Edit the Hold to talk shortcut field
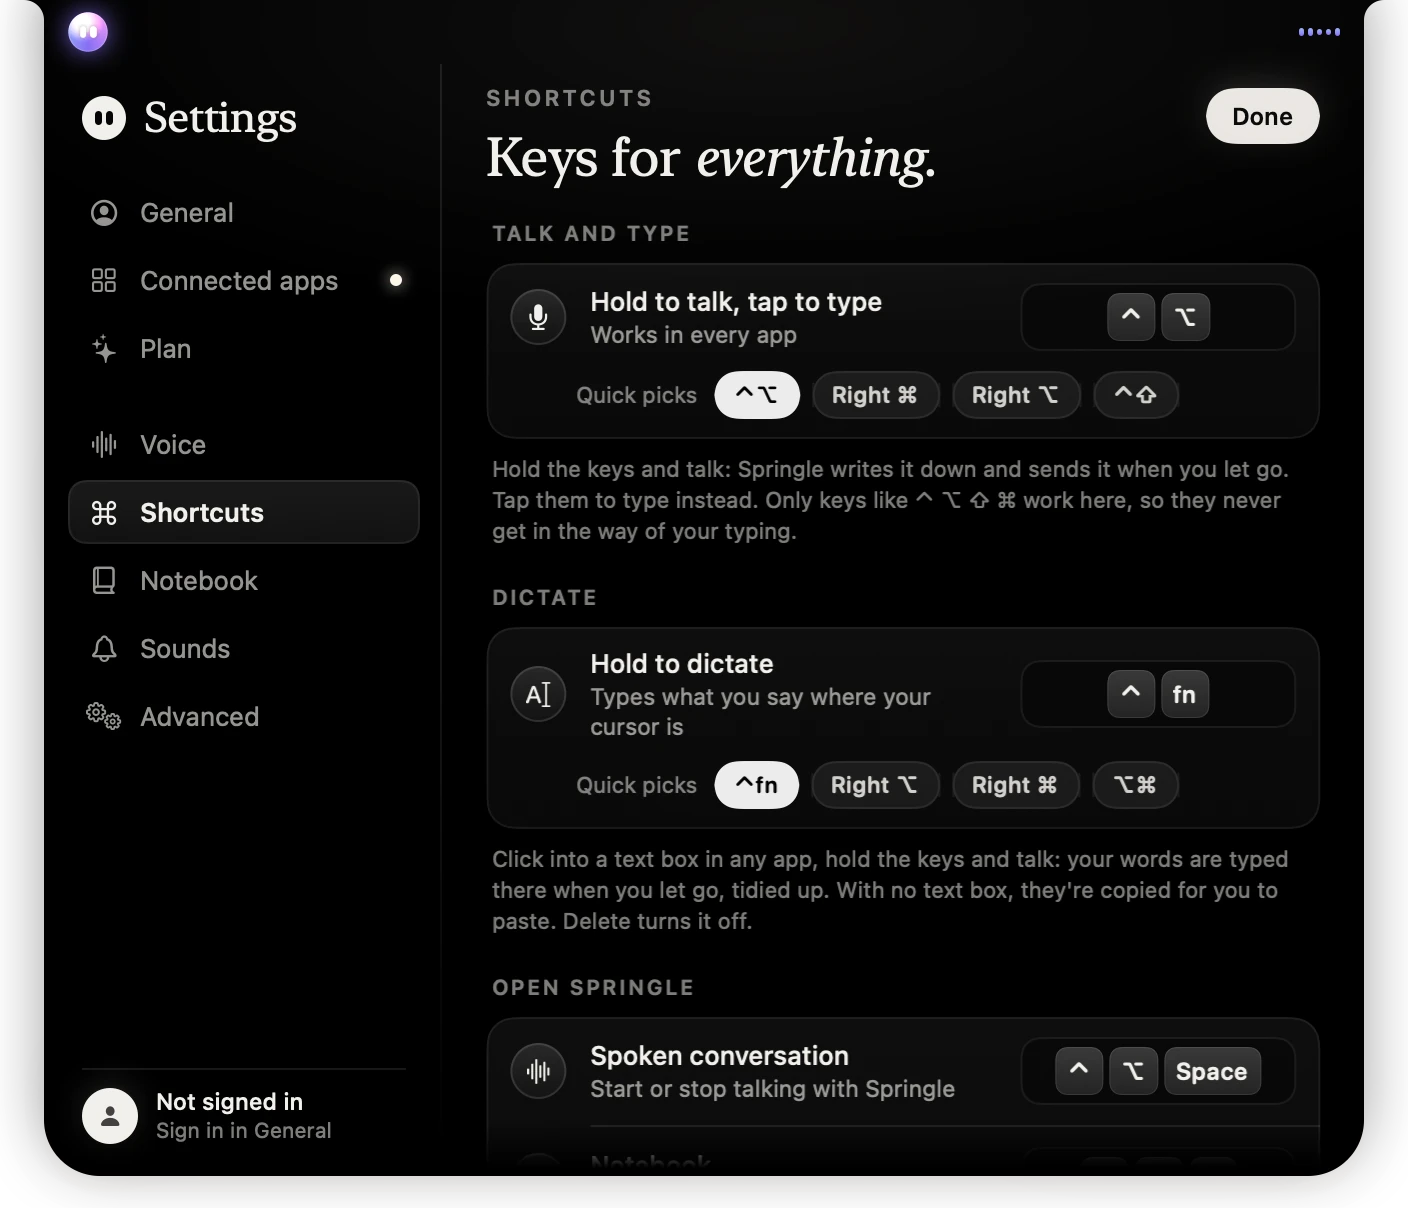1408x1208 pixels. (1158, 317)
